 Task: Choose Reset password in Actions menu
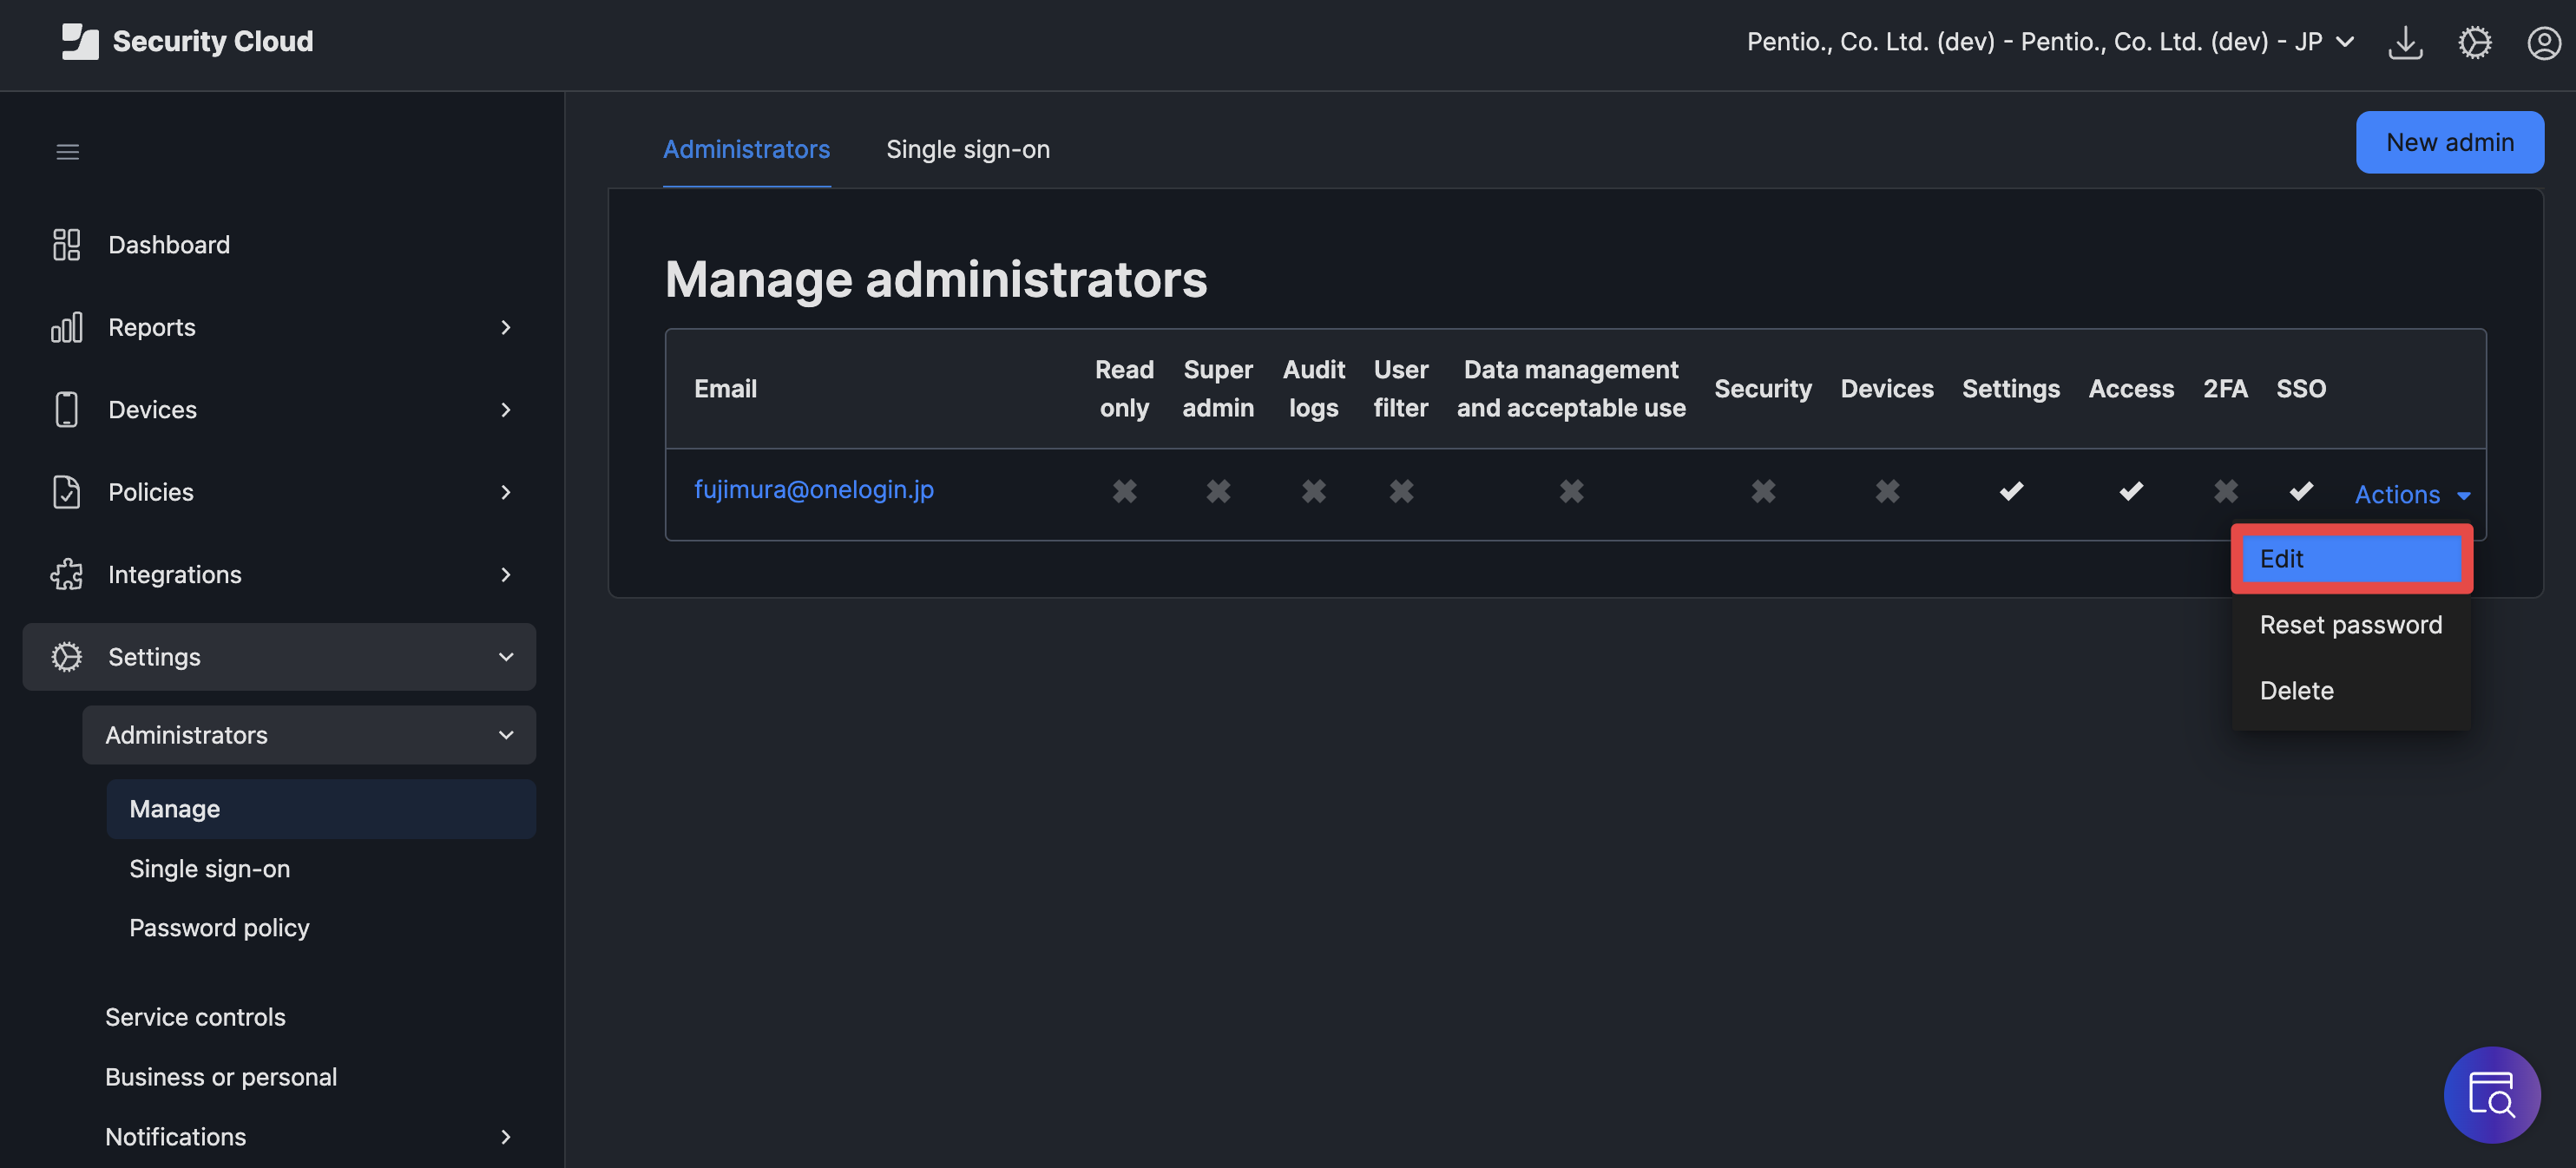tap(2351, 624)
